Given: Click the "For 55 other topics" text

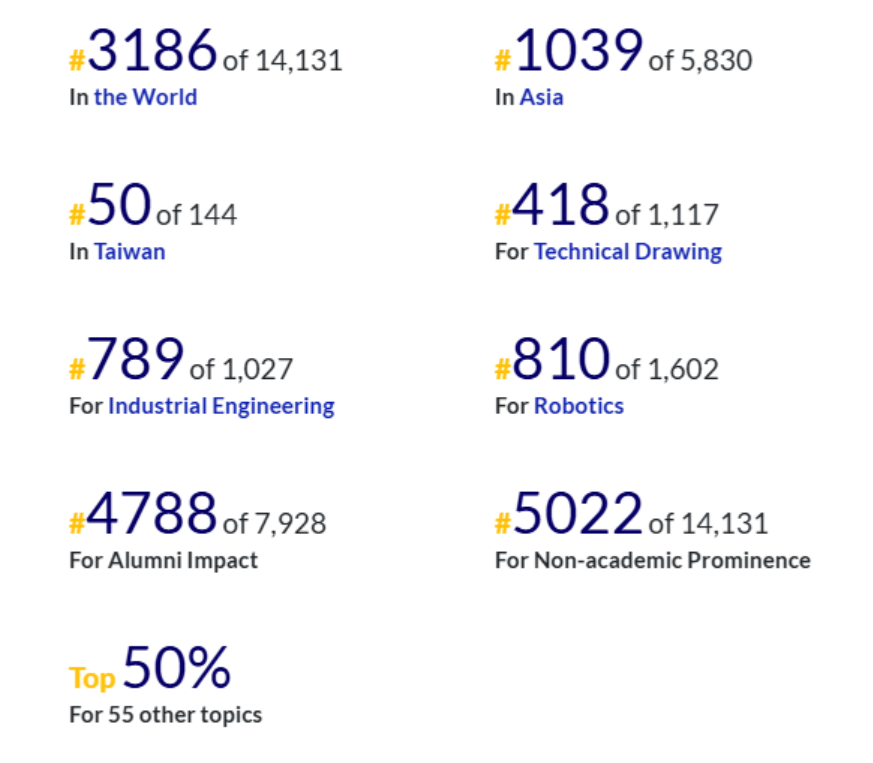Looking at the screenshot, I should [x=165, y=715].
